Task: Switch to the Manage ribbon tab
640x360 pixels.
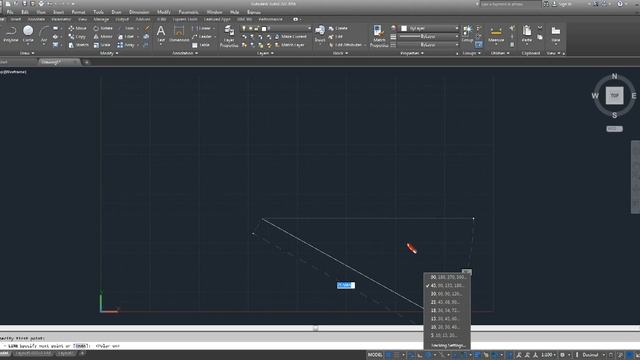Action: [x=101, y=19]
